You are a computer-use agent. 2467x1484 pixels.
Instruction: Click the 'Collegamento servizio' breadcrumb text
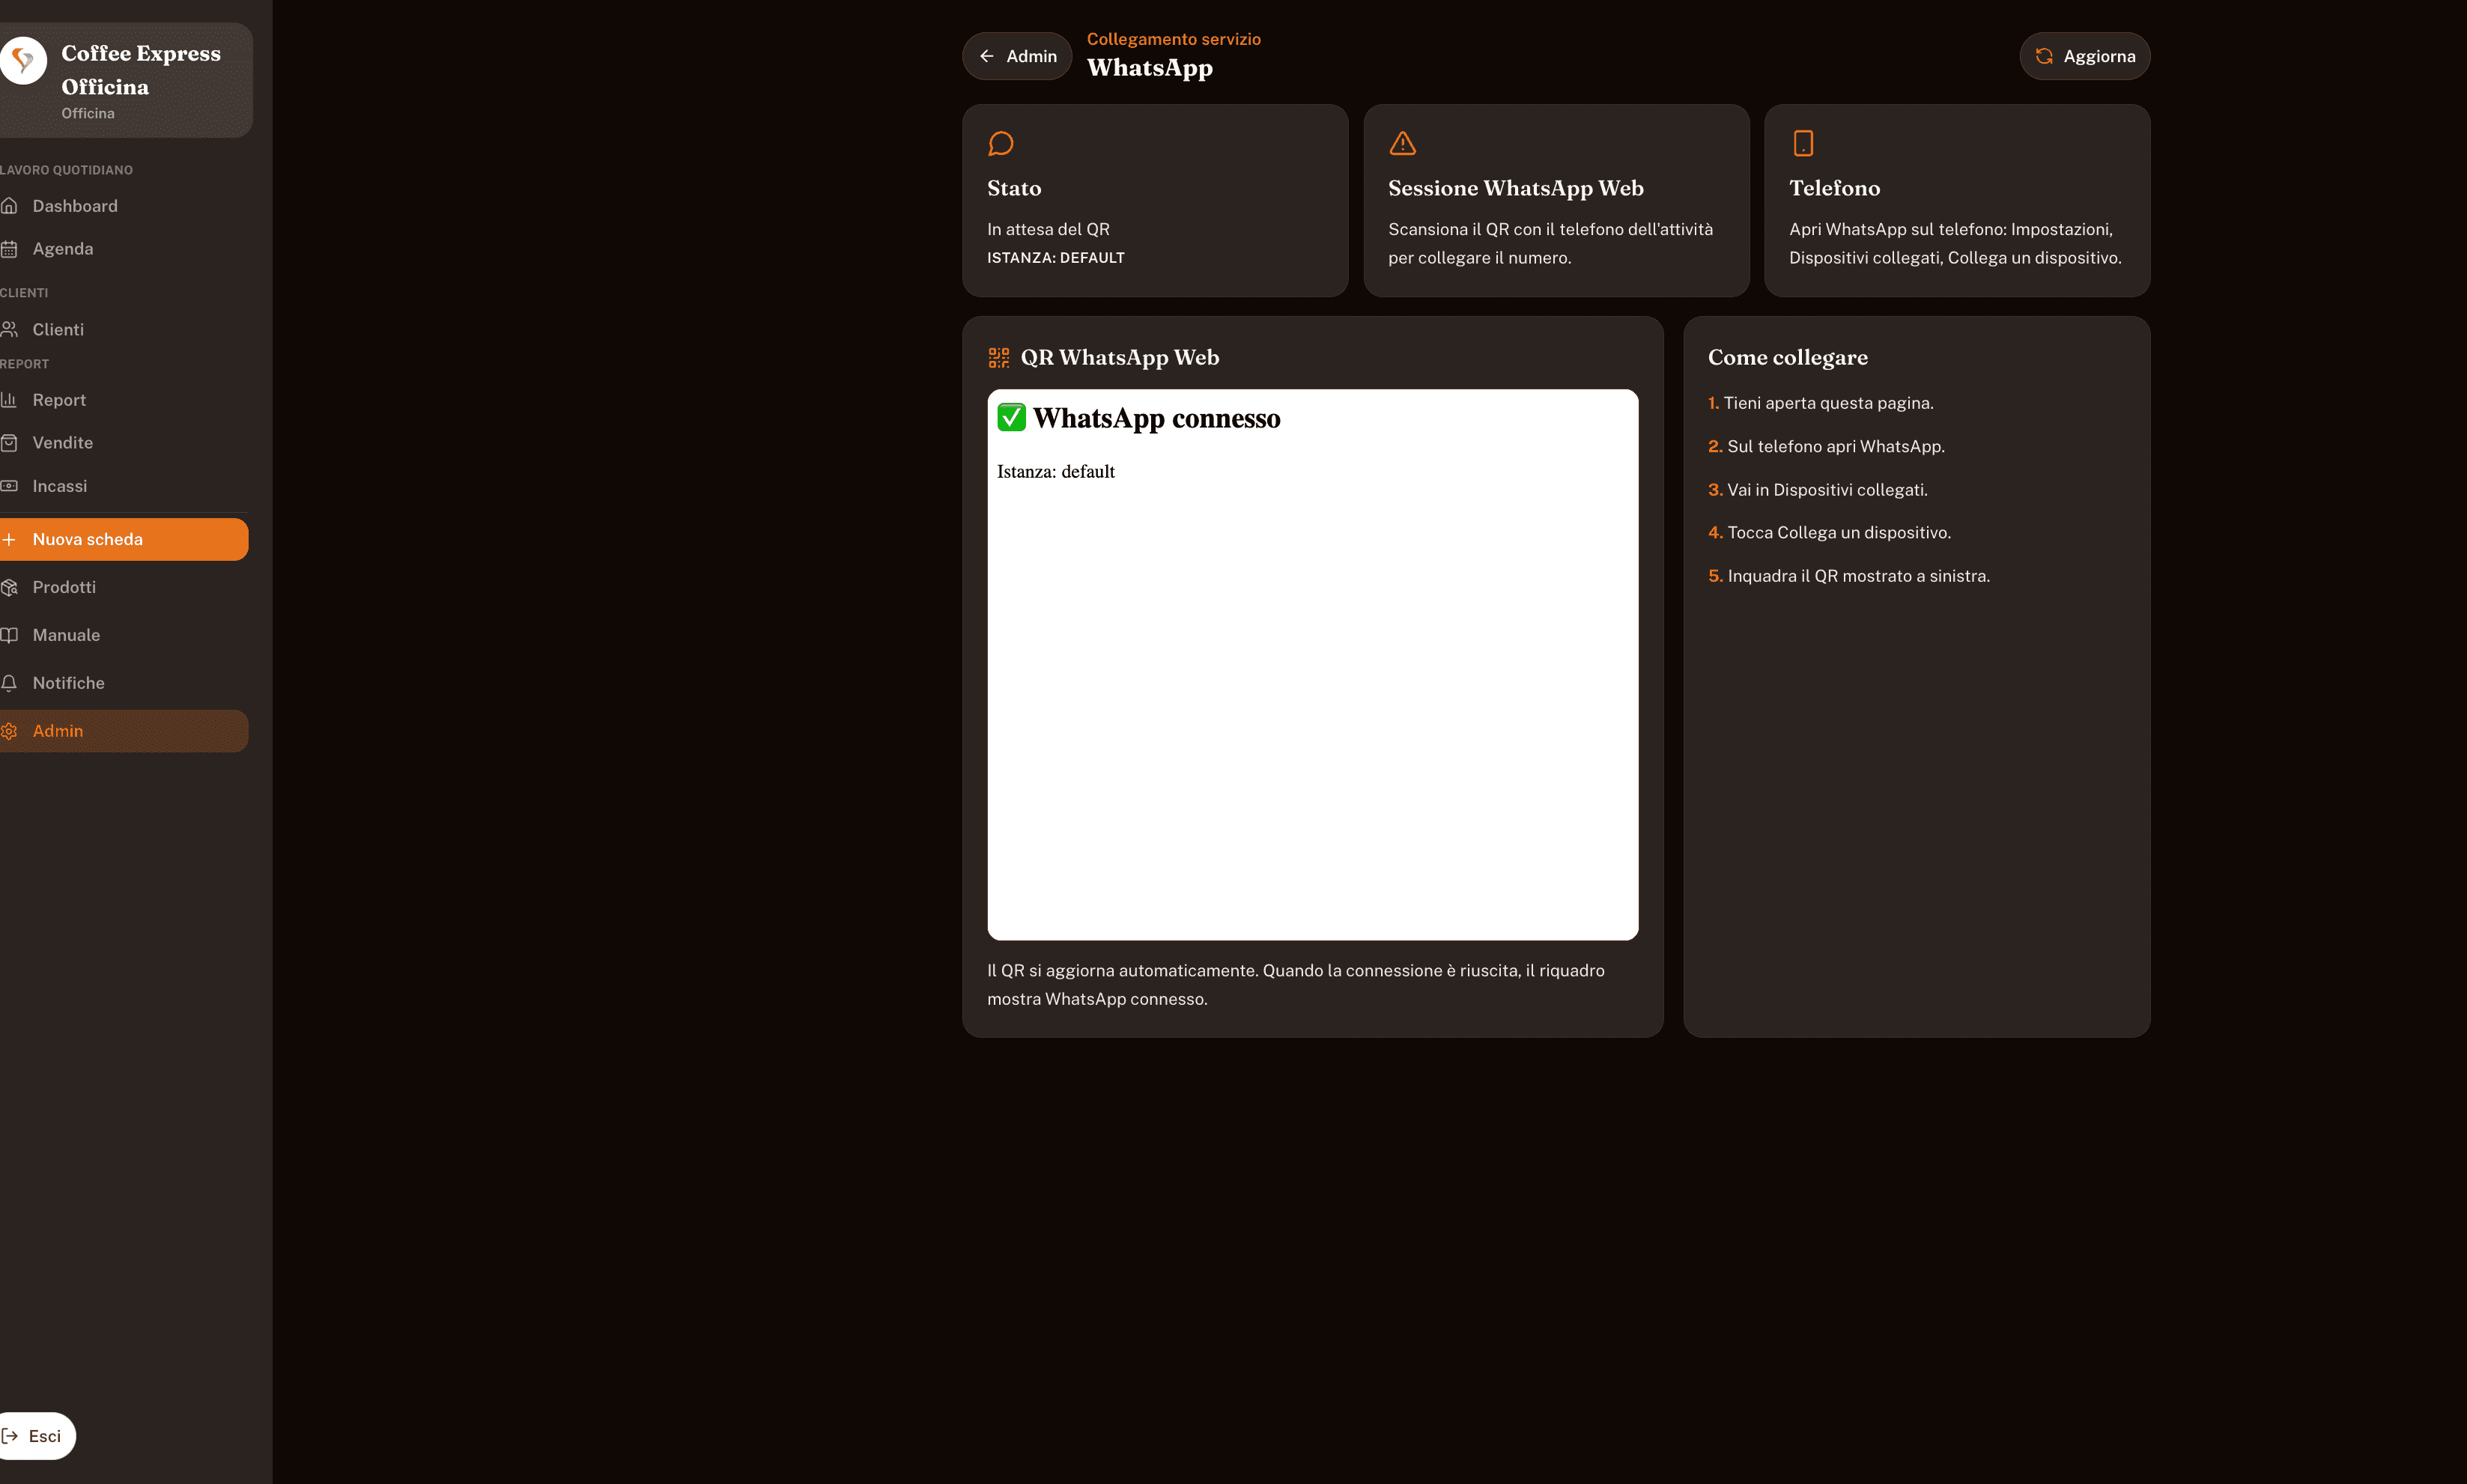coord(1174,39)
